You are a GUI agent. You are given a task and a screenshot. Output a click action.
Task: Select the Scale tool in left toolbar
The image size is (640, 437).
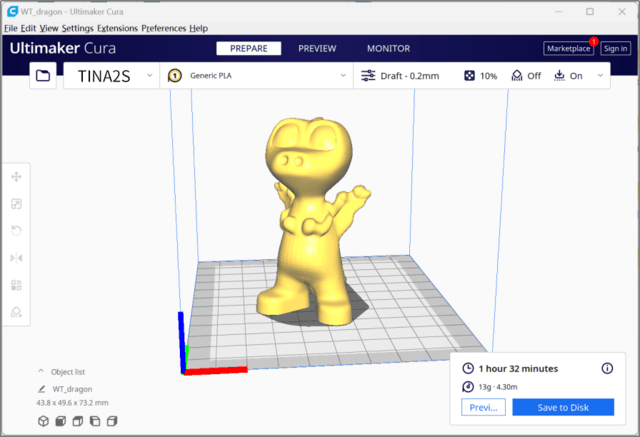16,204
